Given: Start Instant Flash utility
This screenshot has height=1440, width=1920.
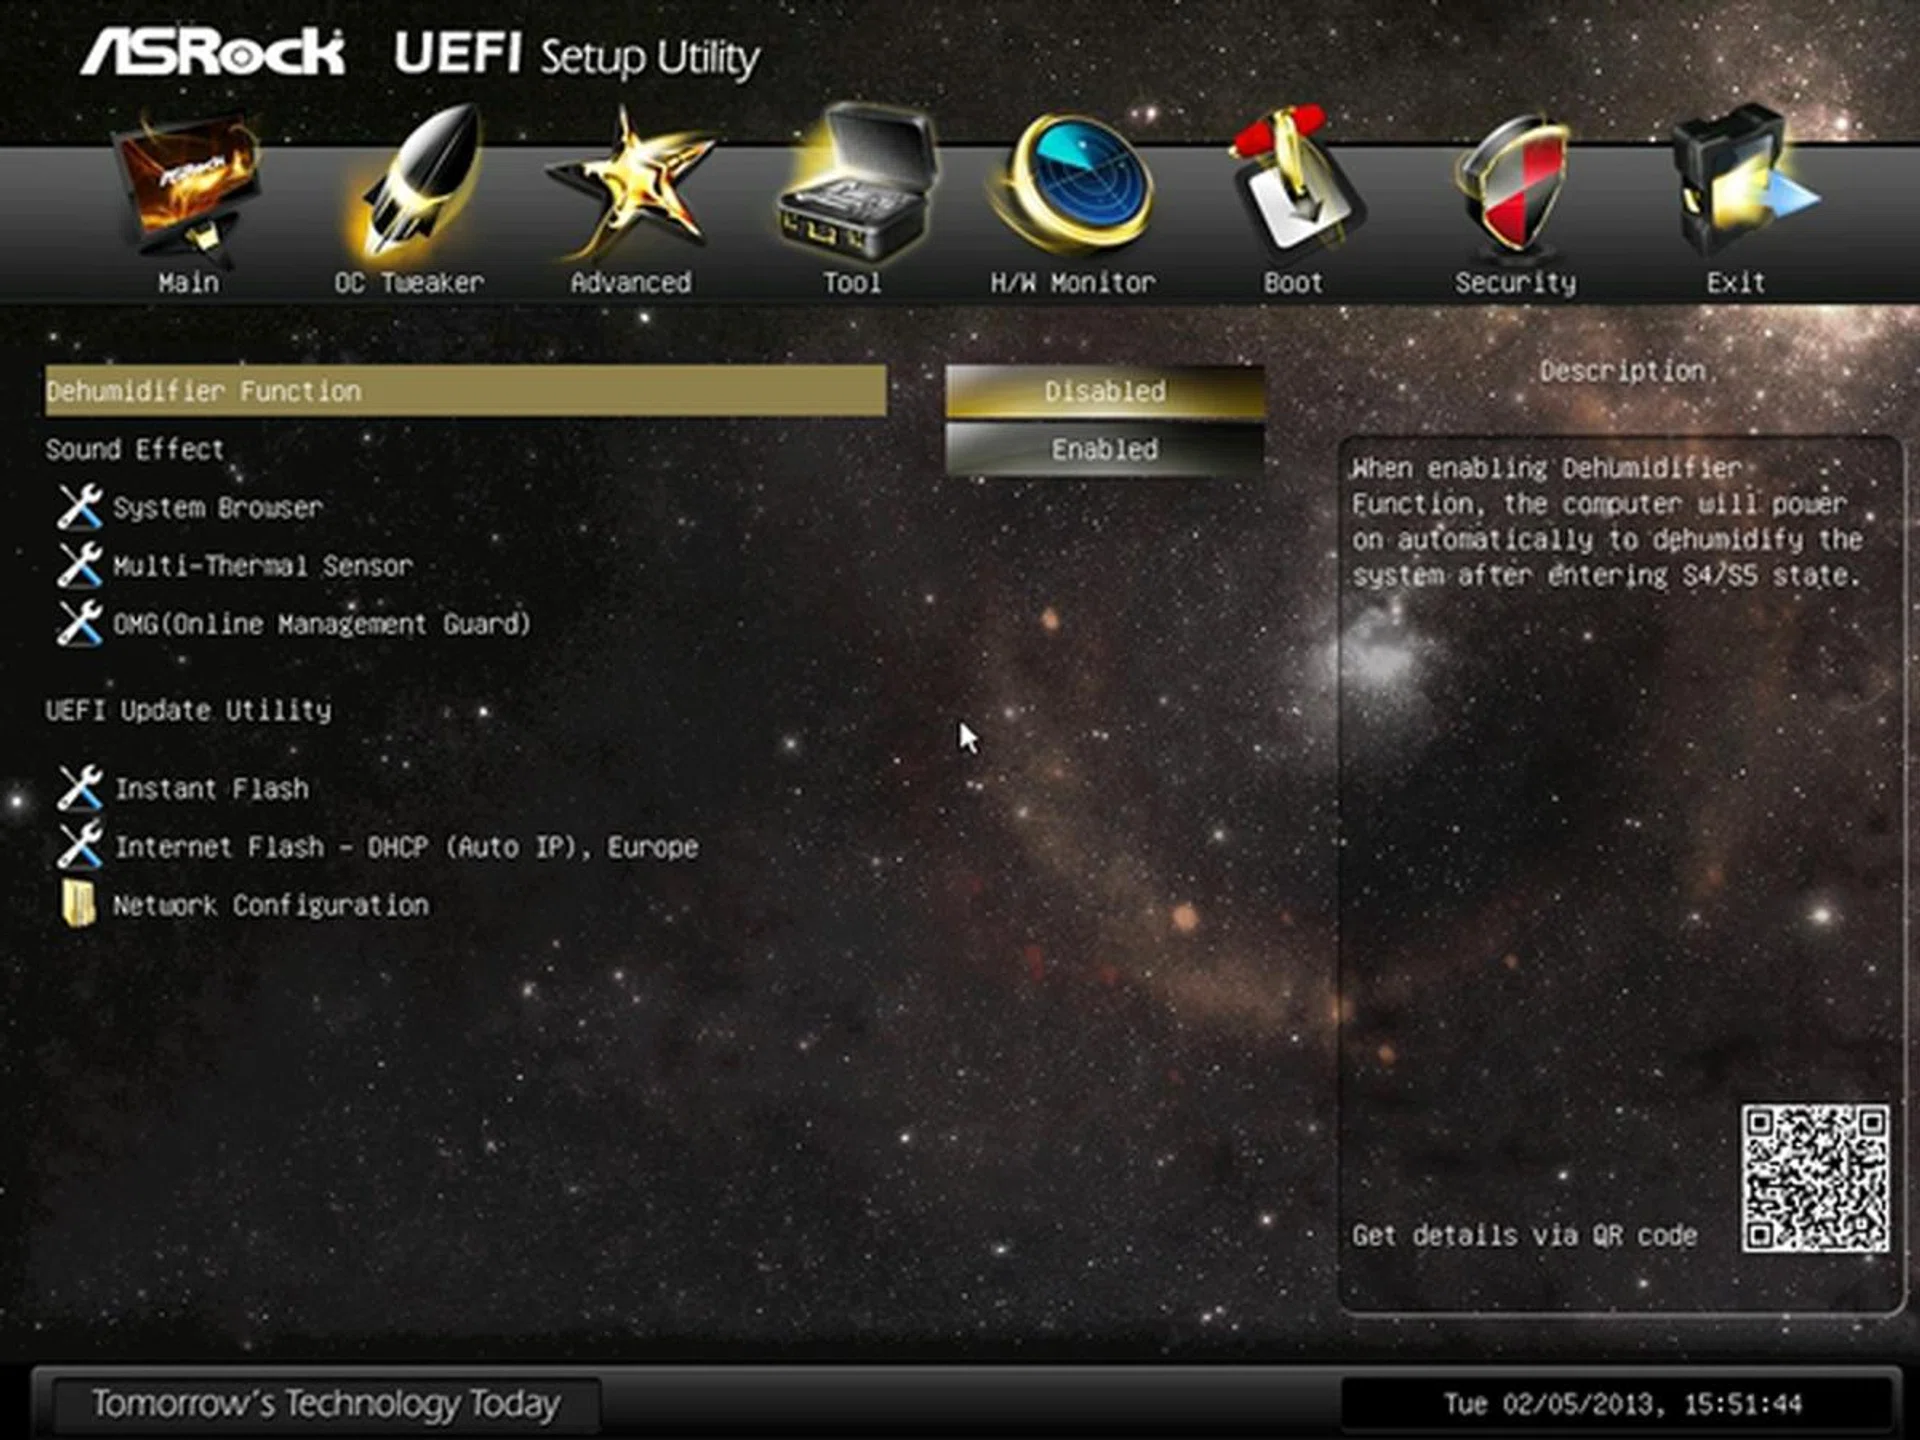Looking at the screenshot, I should coord(211,789).
